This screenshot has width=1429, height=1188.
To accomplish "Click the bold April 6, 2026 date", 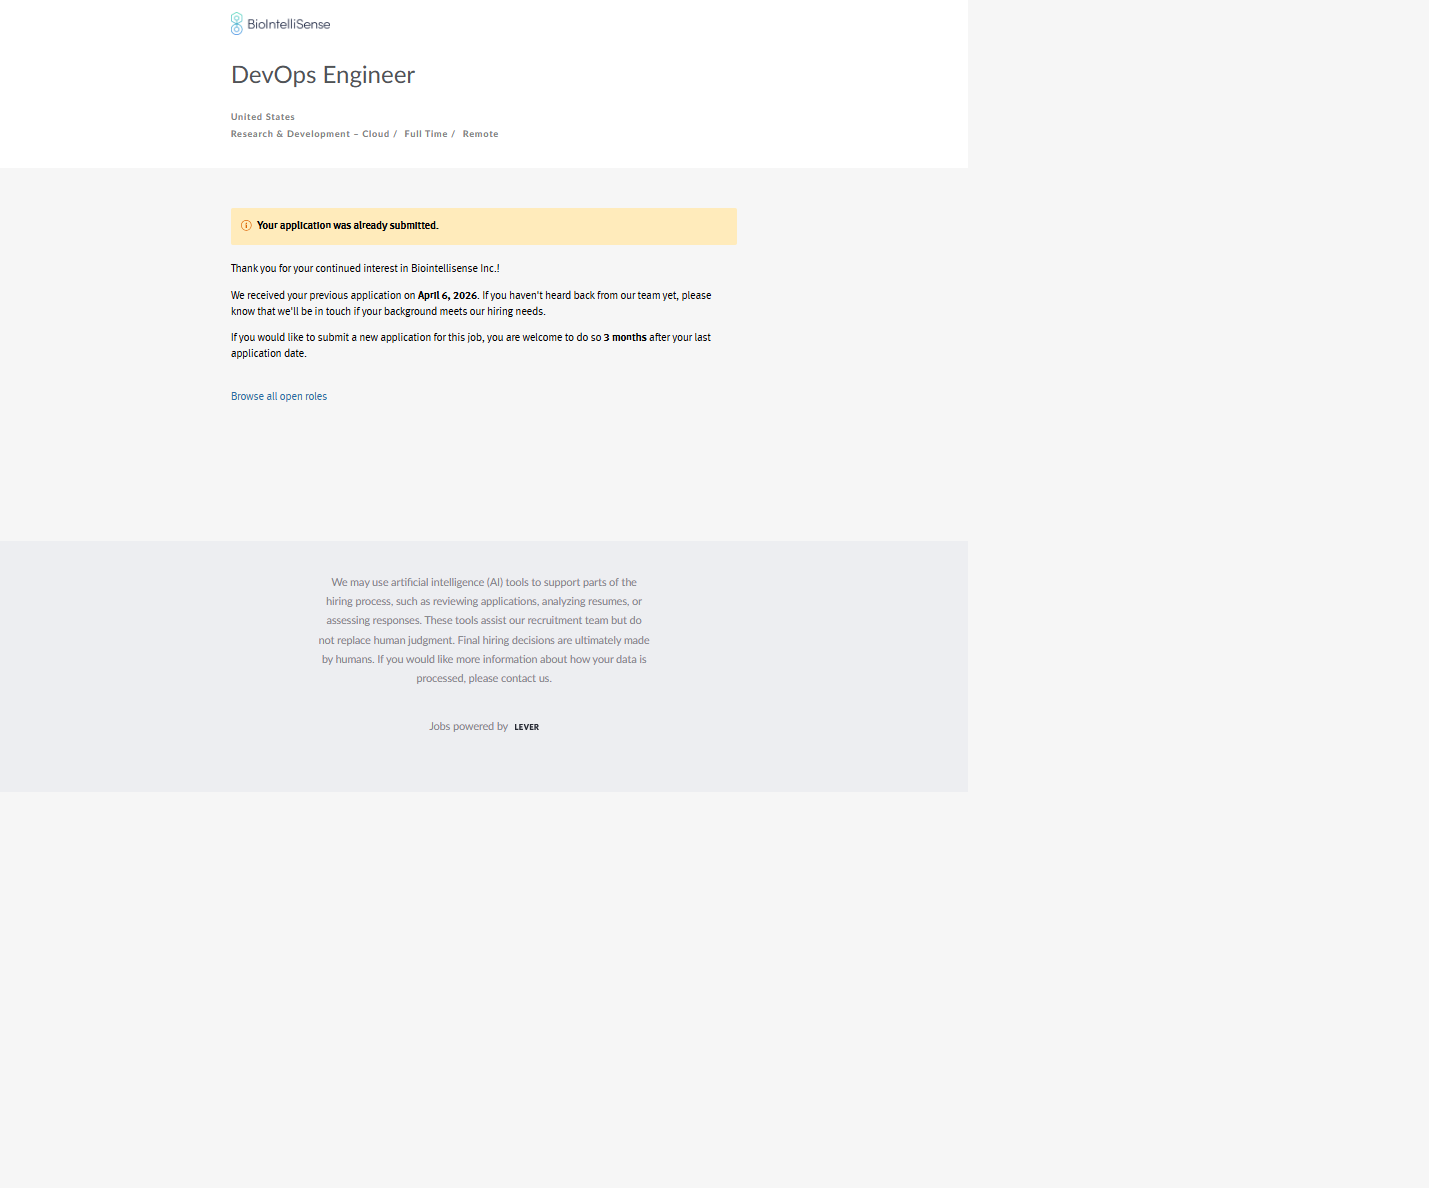I will 447,296.
